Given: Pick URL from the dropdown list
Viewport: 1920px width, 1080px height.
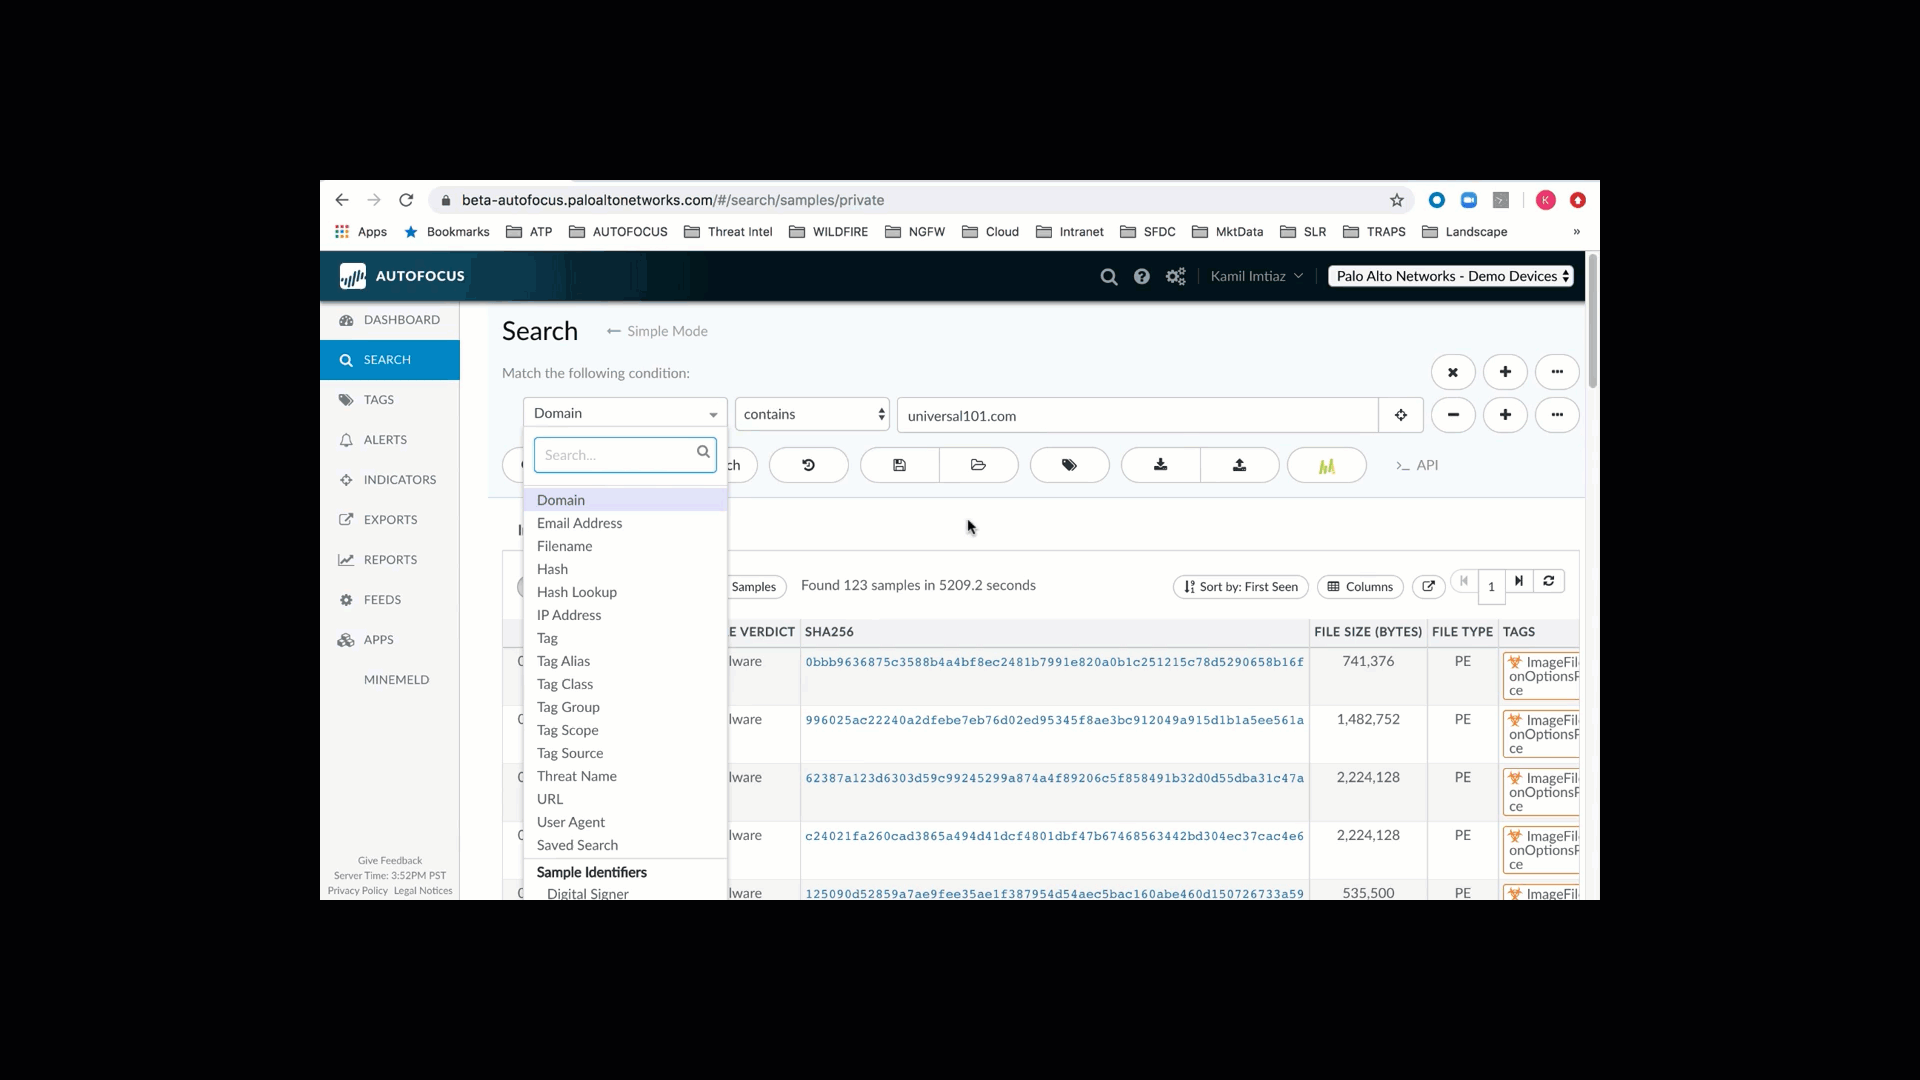Looking at the screenshot, I should pos(625,799).
